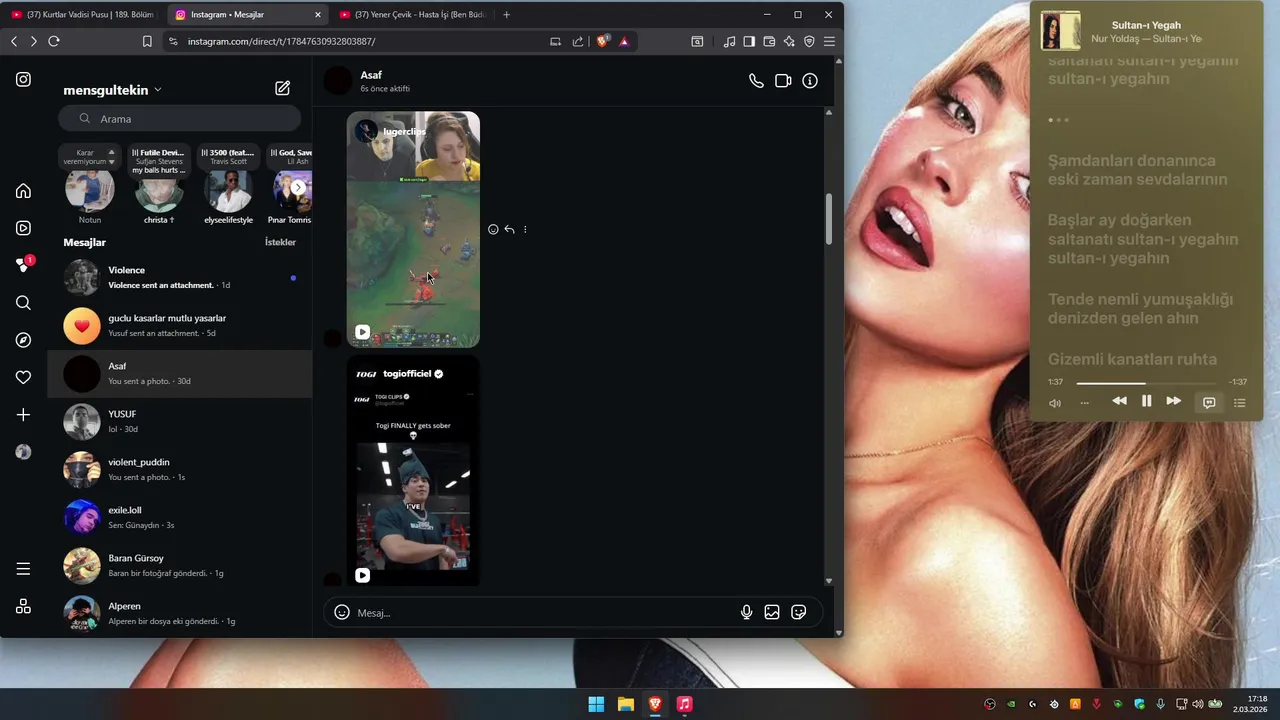React to the lugerclips message with emoji
Viewport: 1280px width, 720px height.
pos(493,229)
